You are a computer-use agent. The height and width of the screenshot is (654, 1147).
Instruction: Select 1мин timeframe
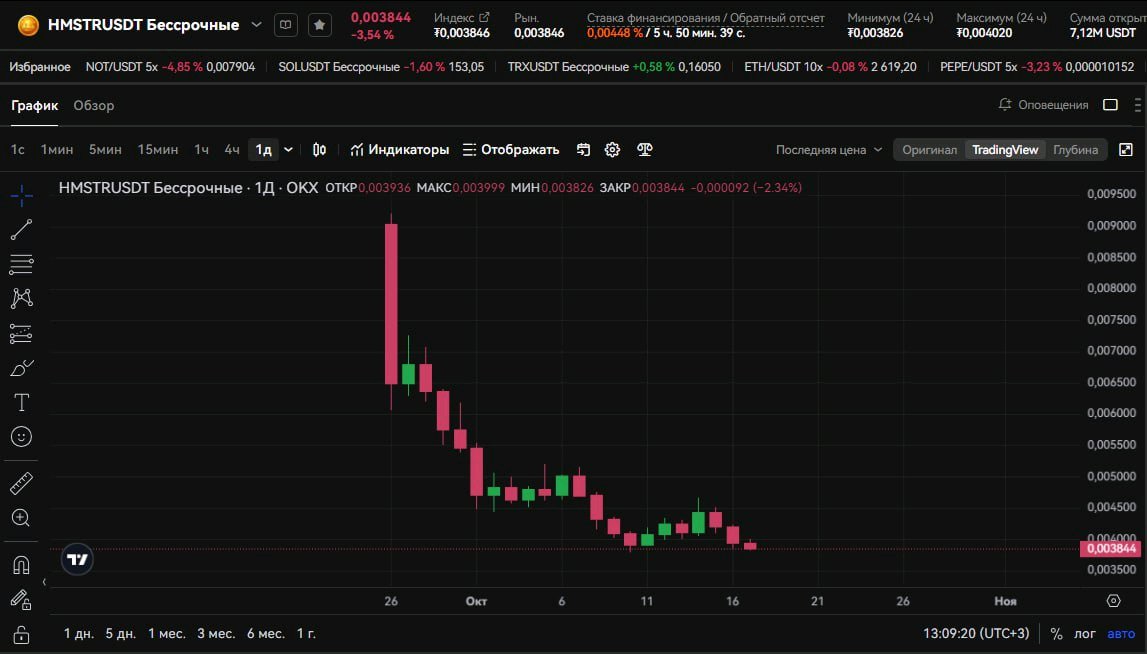(56, 149)
